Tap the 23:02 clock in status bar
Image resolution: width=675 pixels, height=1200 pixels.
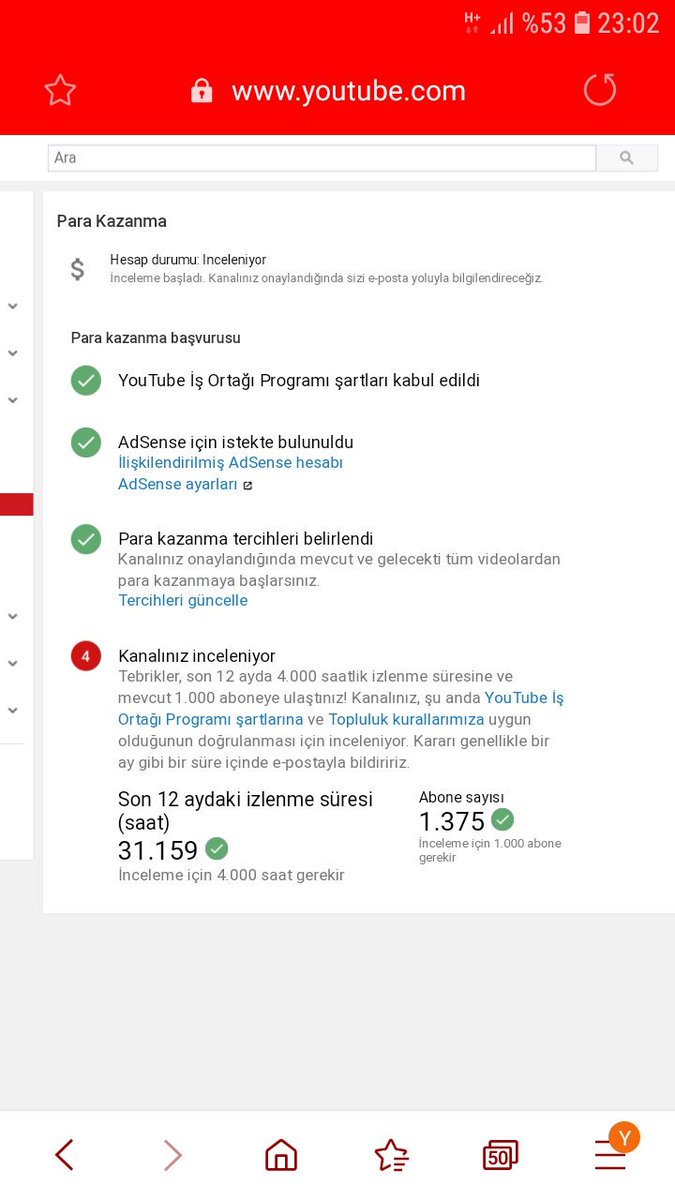tap(629, 23)
